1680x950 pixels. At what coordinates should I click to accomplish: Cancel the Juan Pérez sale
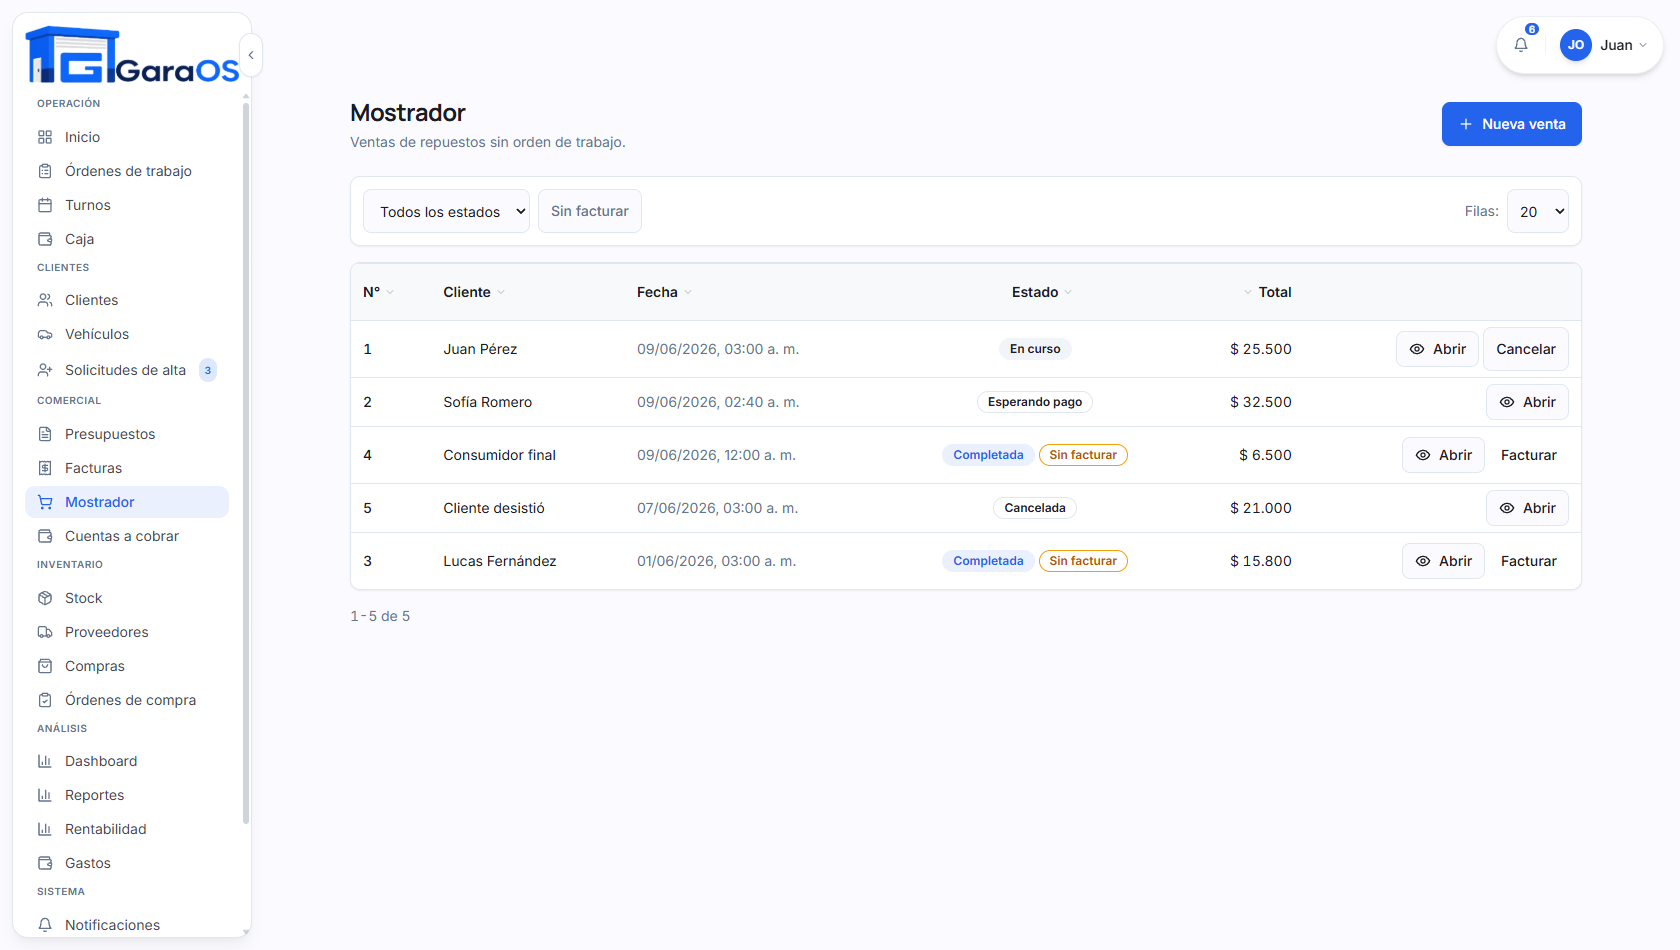1526,349
